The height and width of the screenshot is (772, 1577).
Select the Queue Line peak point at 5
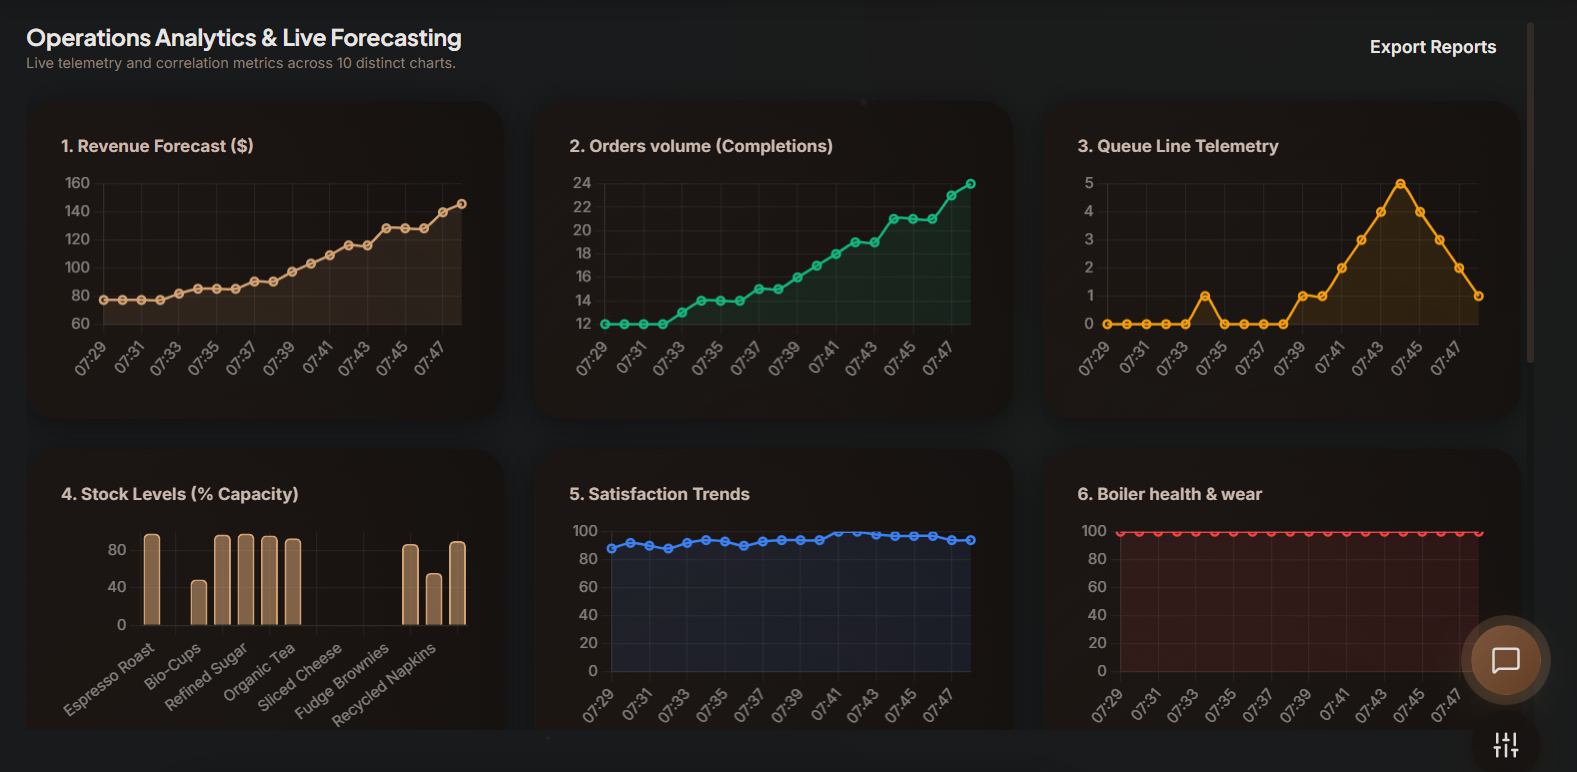pyautogui.click(x=1400, y=184)
